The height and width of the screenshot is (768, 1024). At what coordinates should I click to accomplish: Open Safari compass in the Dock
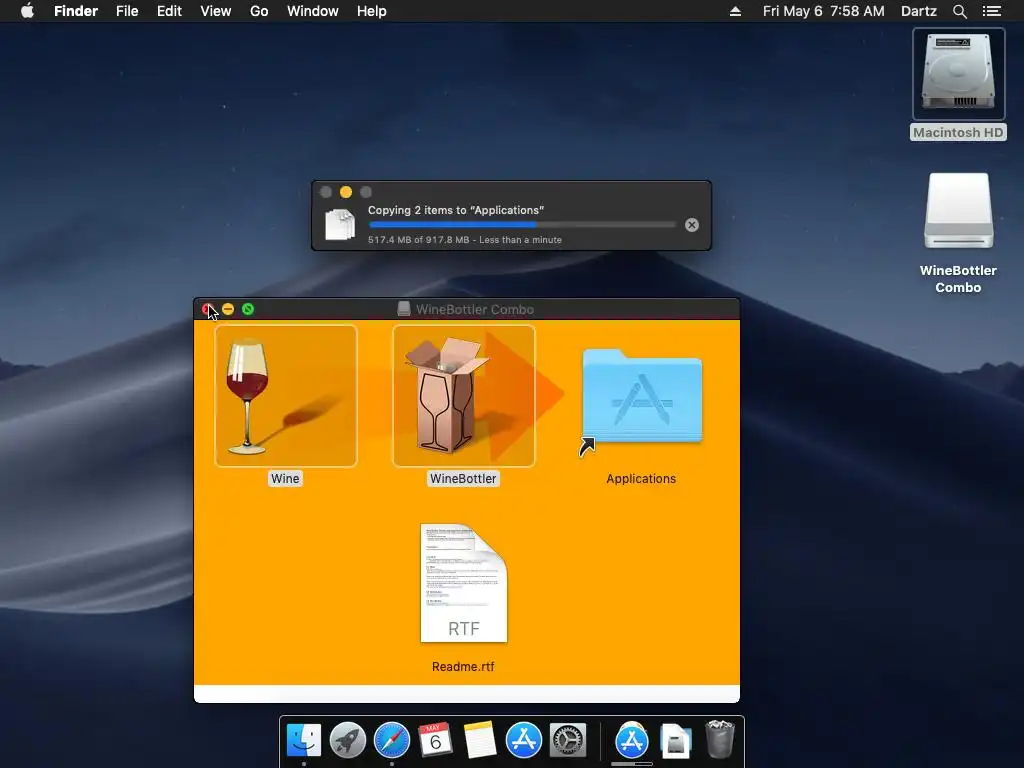(x=392, y=740)
